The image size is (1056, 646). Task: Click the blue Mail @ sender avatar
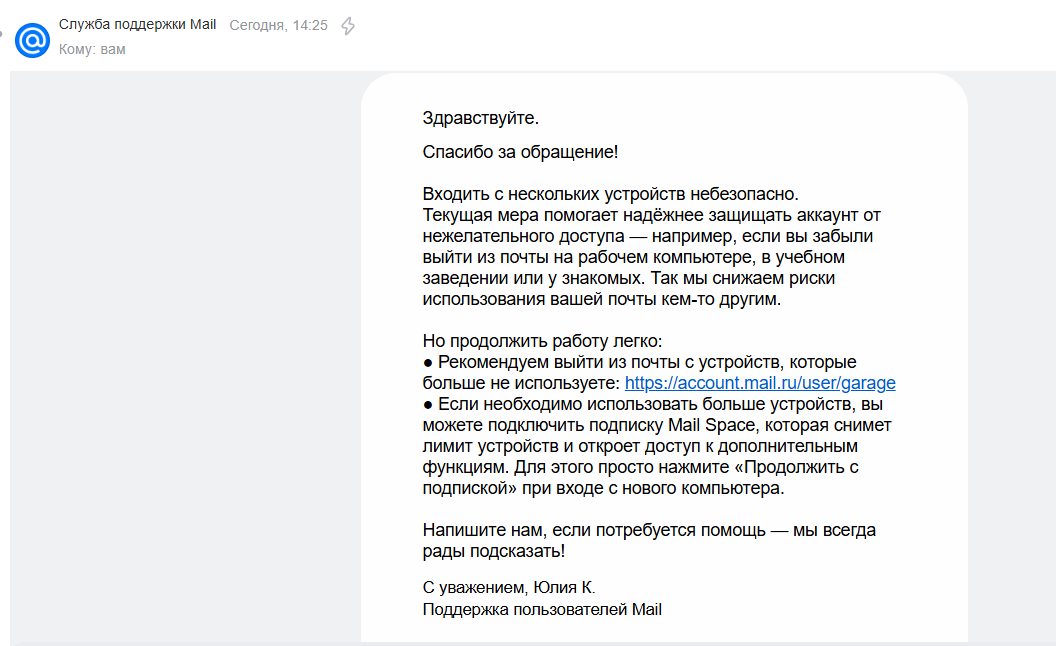(32, 40)
